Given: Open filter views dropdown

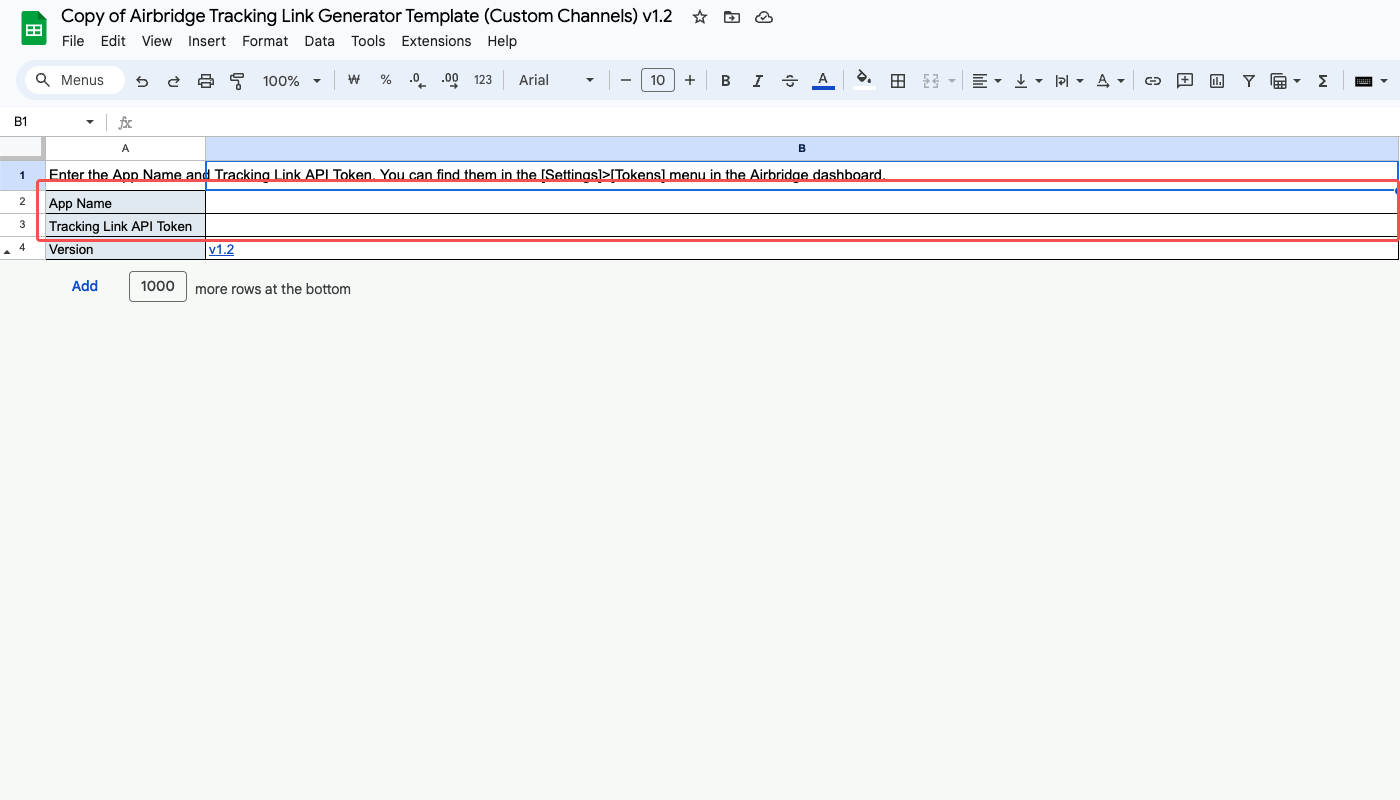Looking at the screenshot, I should pos(1285,81).
